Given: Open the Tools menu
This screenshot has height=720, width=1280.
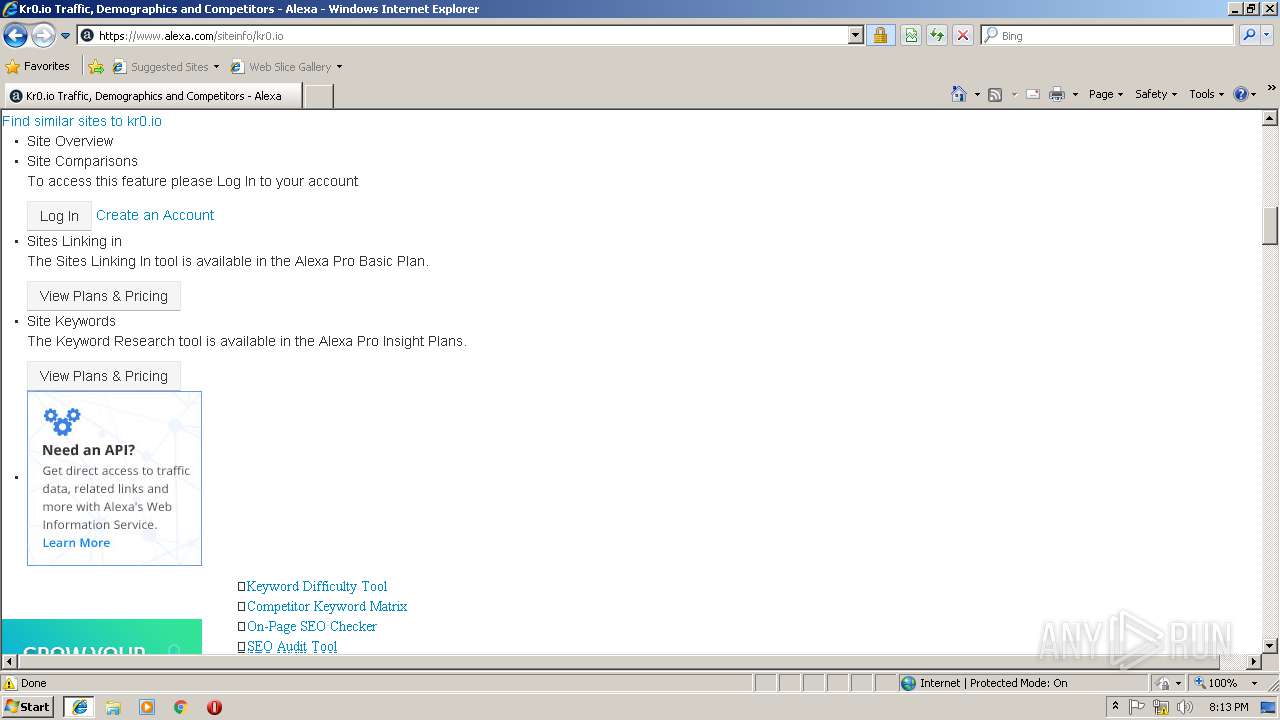Looking at the screenshot, I should (1206, 94).
